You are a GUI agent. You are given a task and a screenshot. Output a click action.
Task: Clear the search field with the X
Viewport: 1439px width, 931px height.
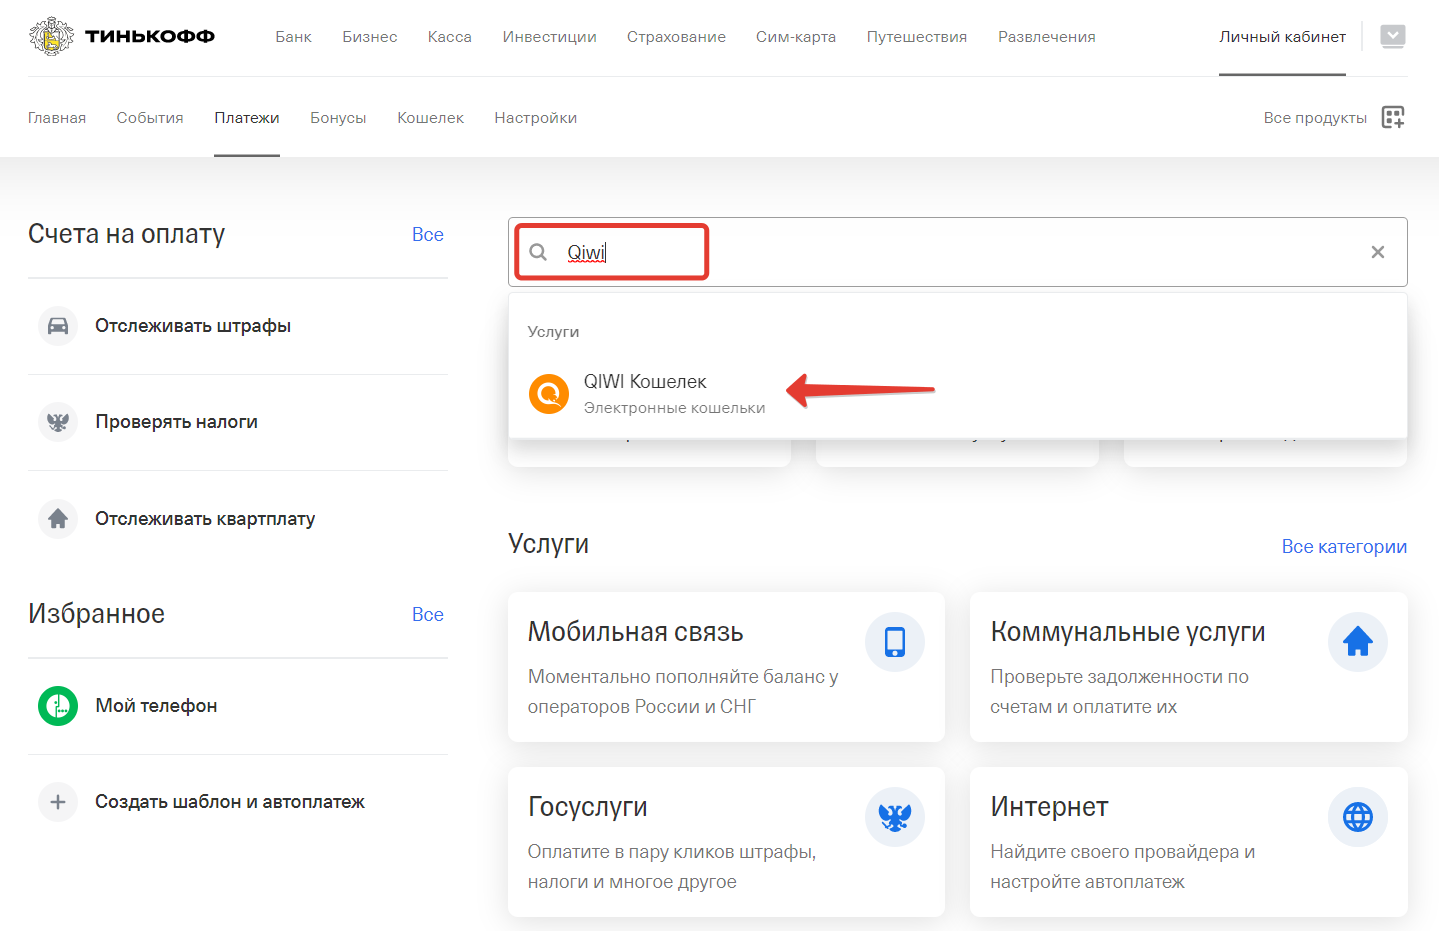pyautogui.click(x=1378, y=252)
